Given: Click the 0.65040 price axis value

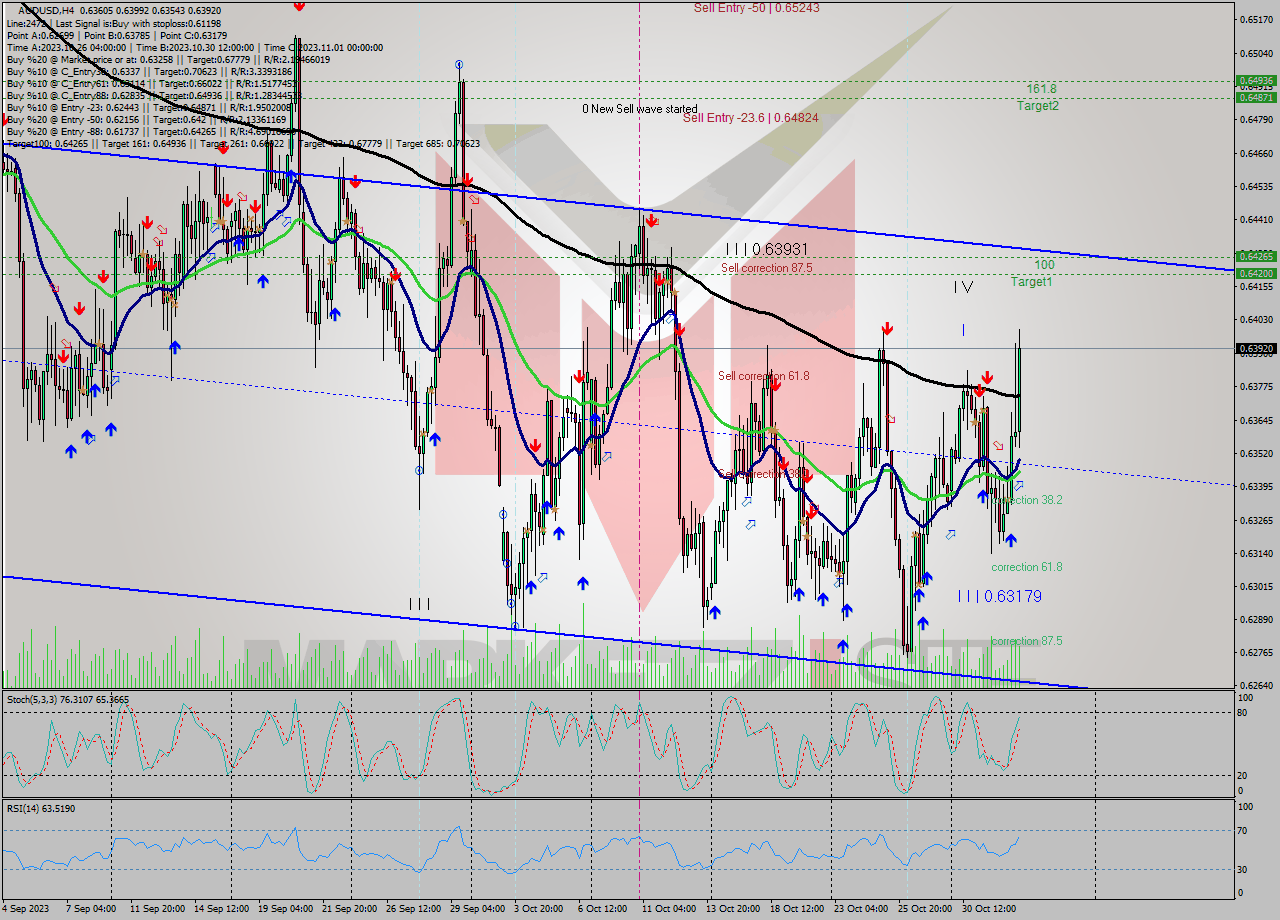Looking at the screenshot, I should pos(1256,53).
